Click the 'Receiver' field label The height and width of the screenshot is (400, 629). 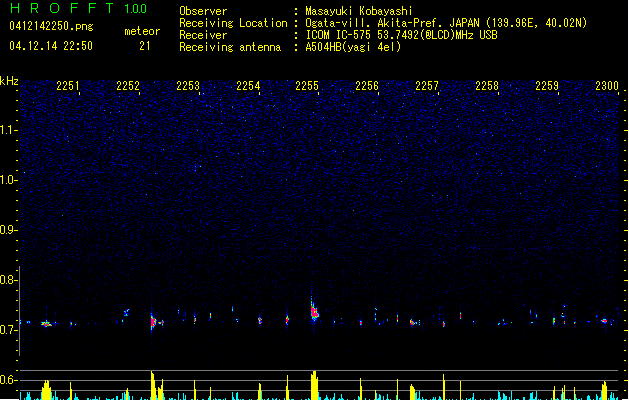(x=203, y=35)
